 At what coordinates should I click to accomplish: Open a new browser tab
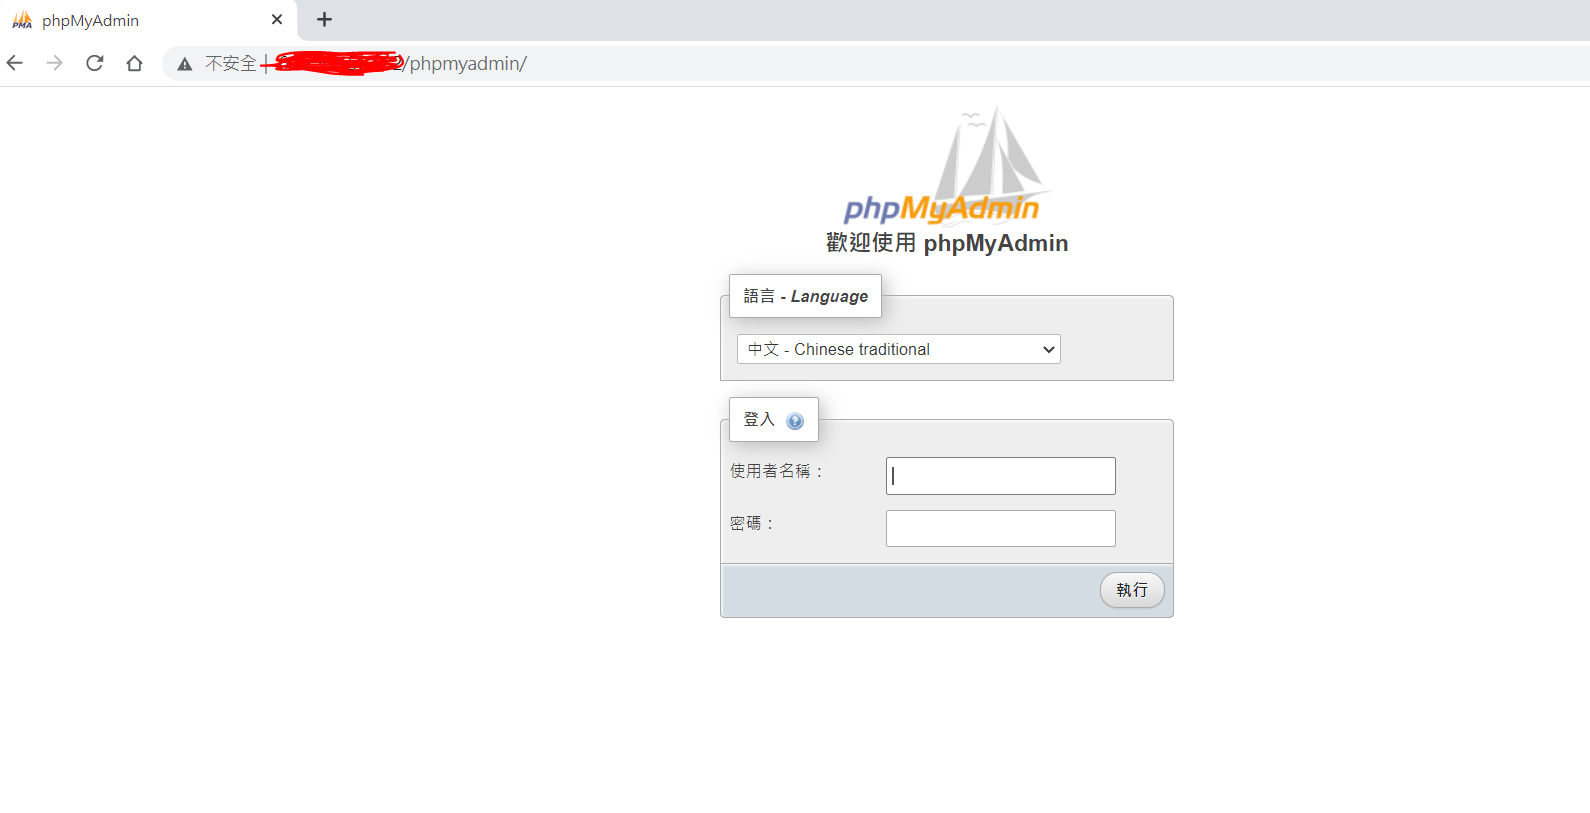coord(324,19)
